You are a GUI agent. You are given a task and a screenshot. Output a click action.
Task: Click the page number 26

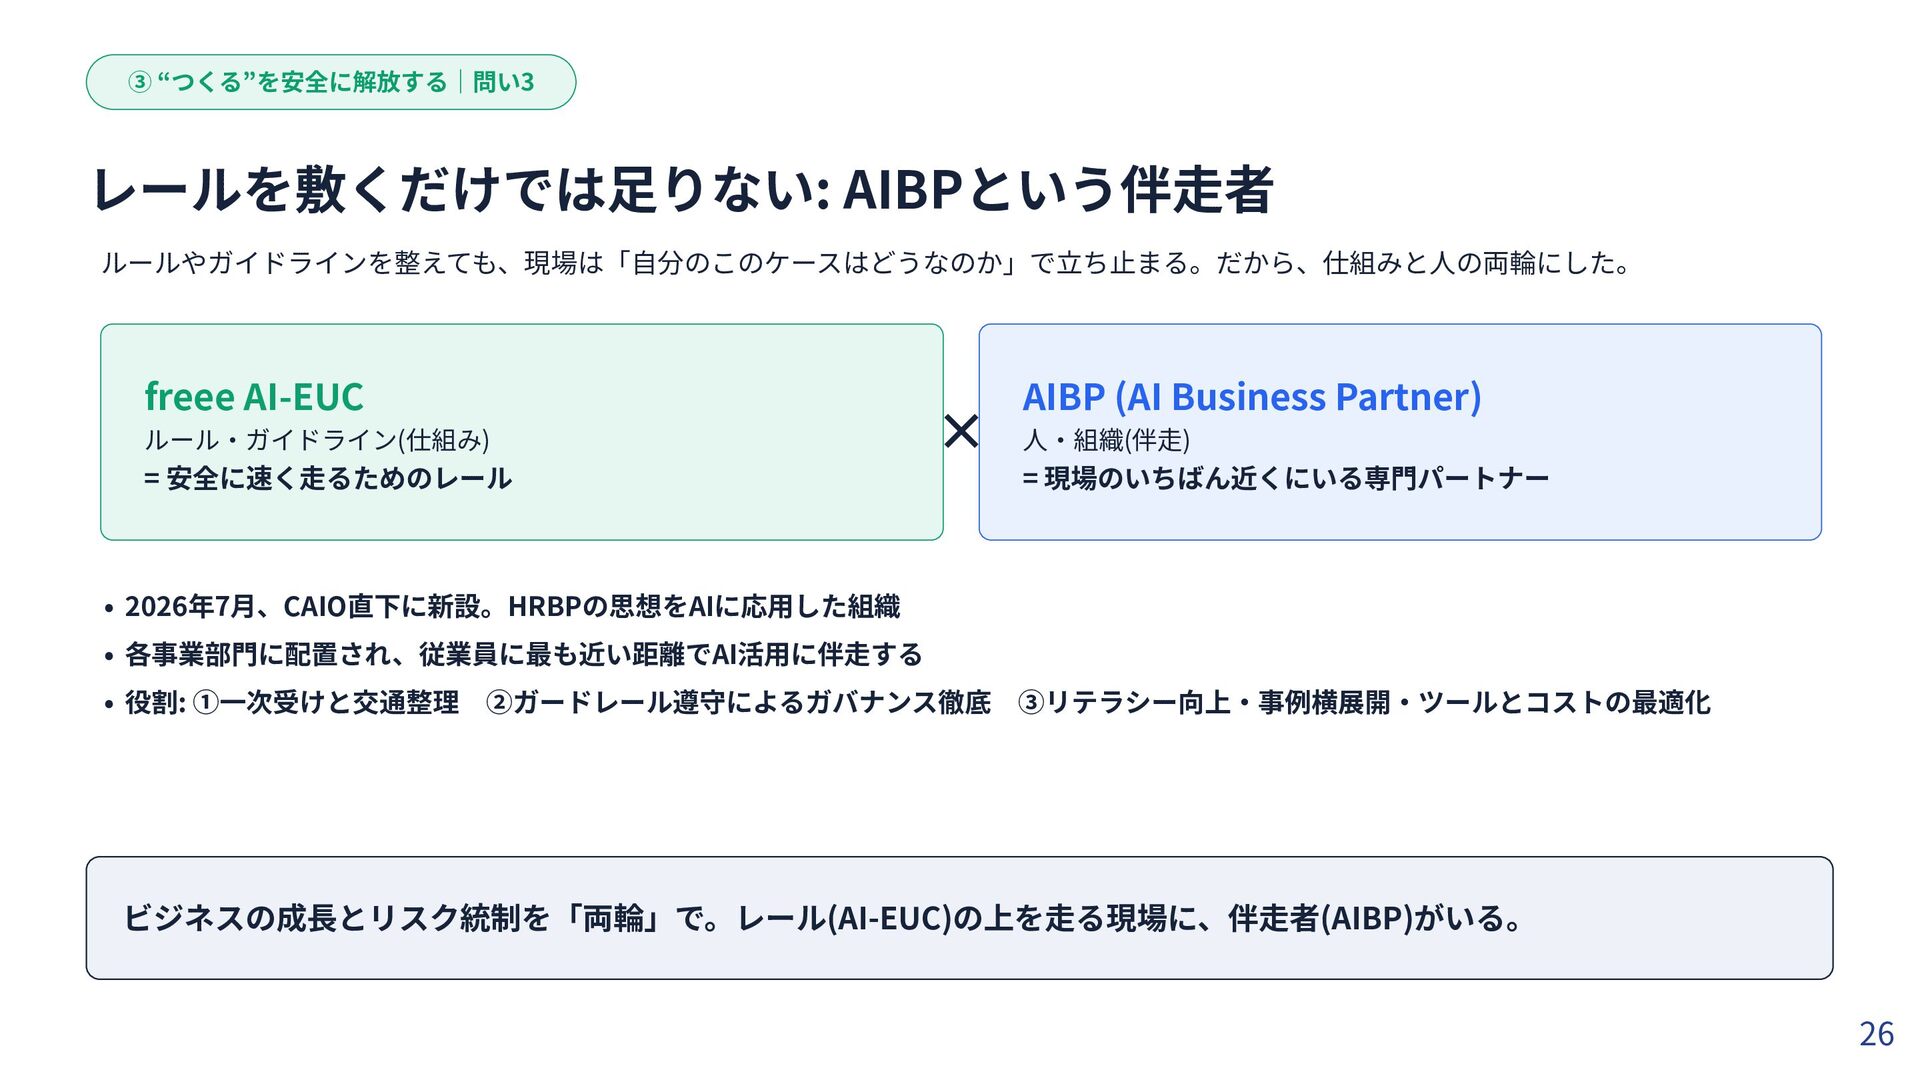tap(1876, 1034)
